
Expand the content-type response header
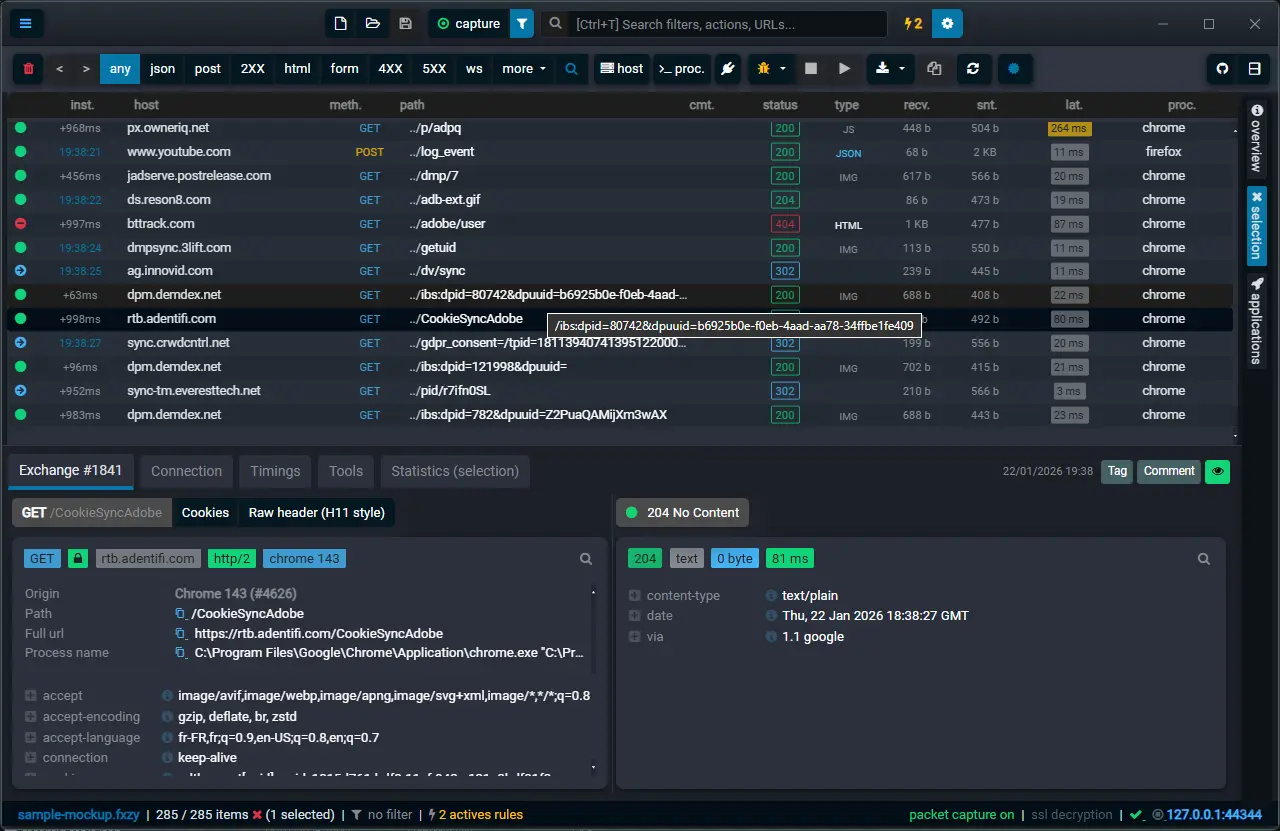pyautogui.click(x=635, y=596)
